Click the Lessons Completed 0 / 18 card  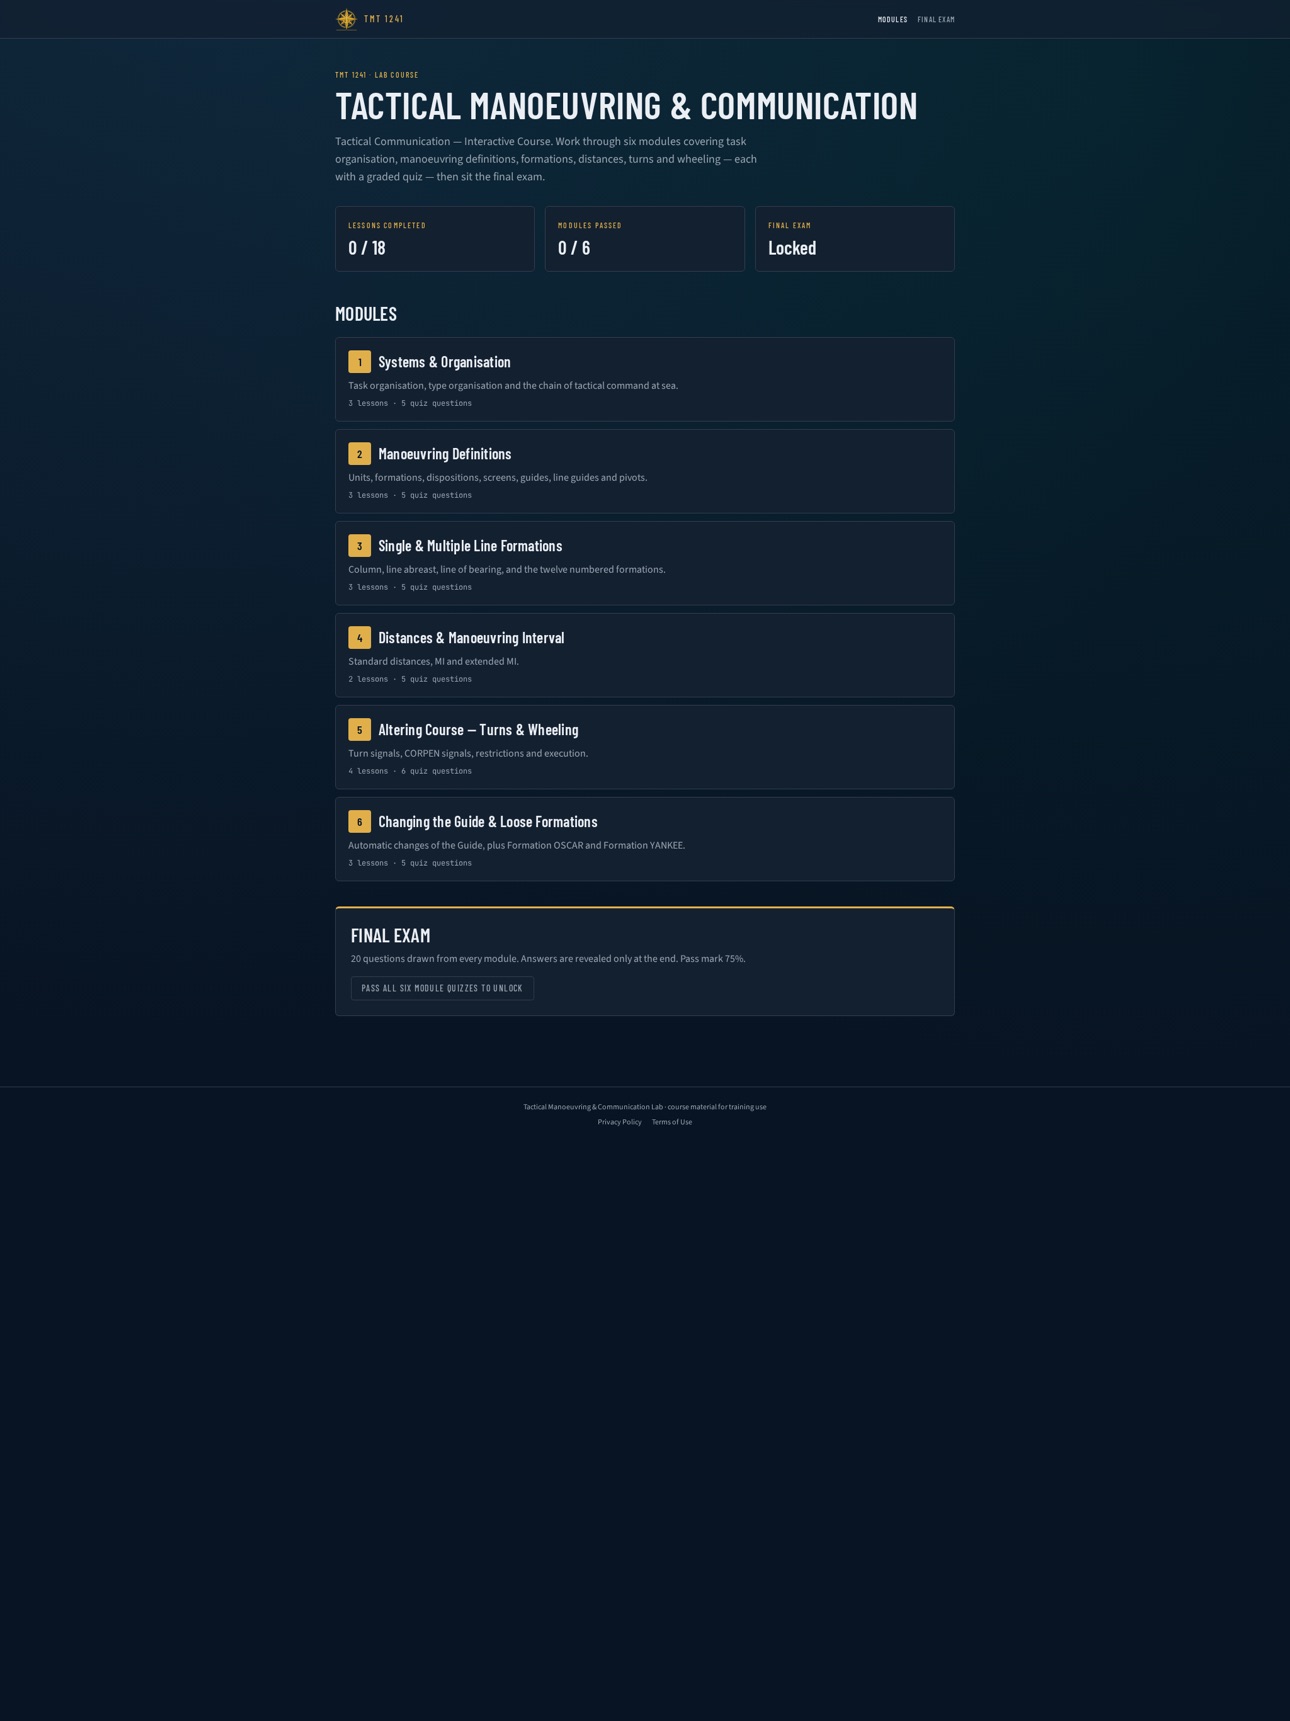click(435, 239)
